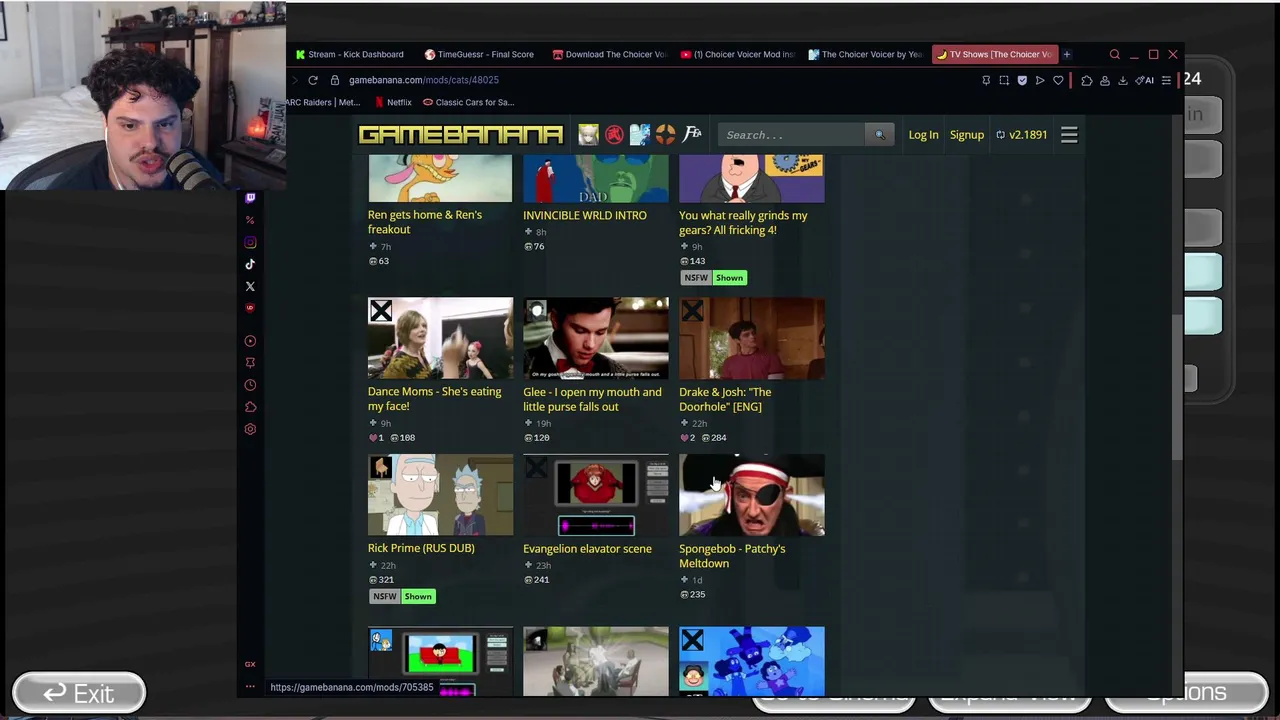Click the v2.1891 version link

(1021, 135)
